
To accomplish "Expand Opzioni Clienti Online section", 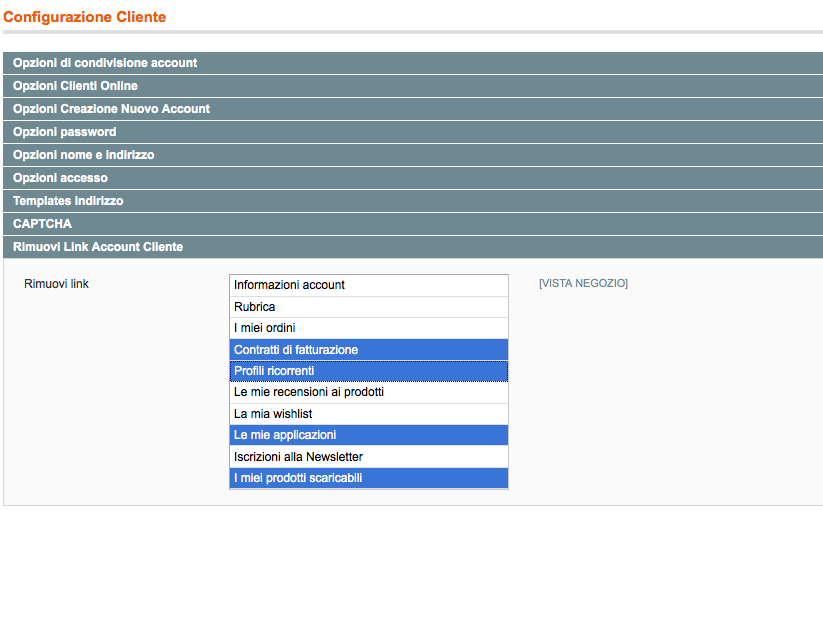I will click(413, 86).
